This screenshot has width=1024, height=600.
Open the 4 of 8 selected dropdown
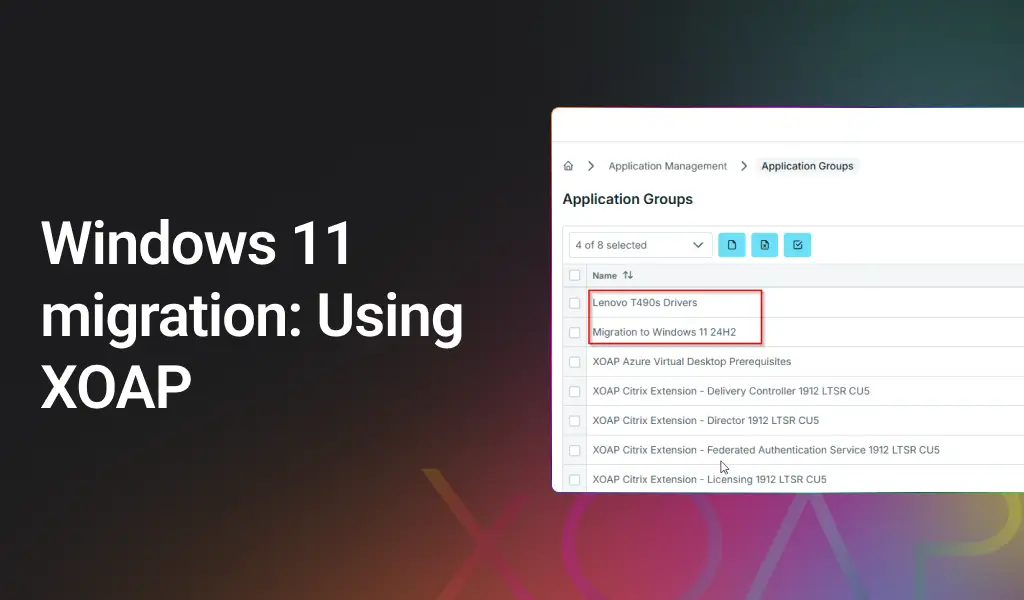tap(640, 244)
